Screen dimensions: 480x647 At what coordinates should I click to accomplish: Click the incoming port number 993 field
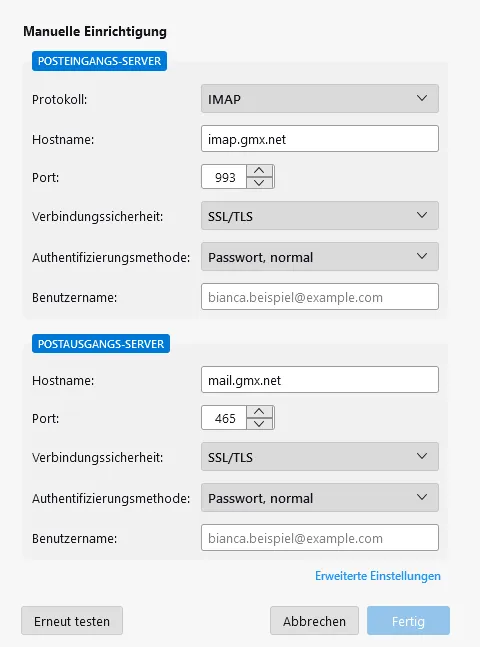(x=224, y=177)
